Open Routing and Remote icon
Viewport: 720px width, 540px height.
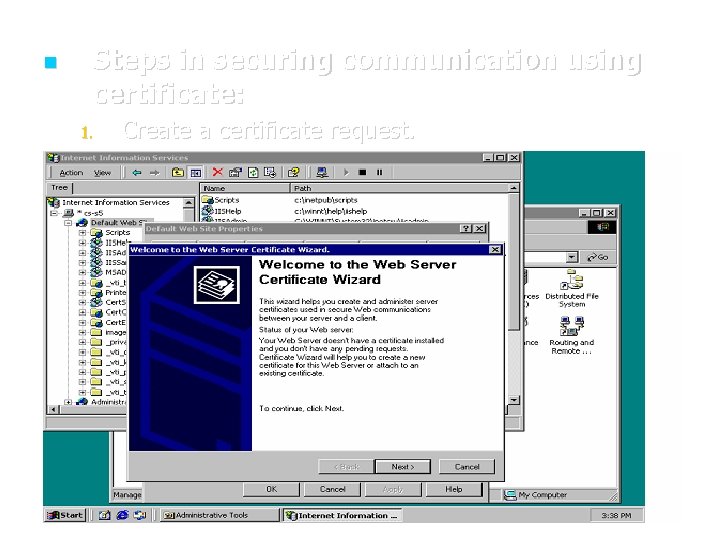[572, 336]
